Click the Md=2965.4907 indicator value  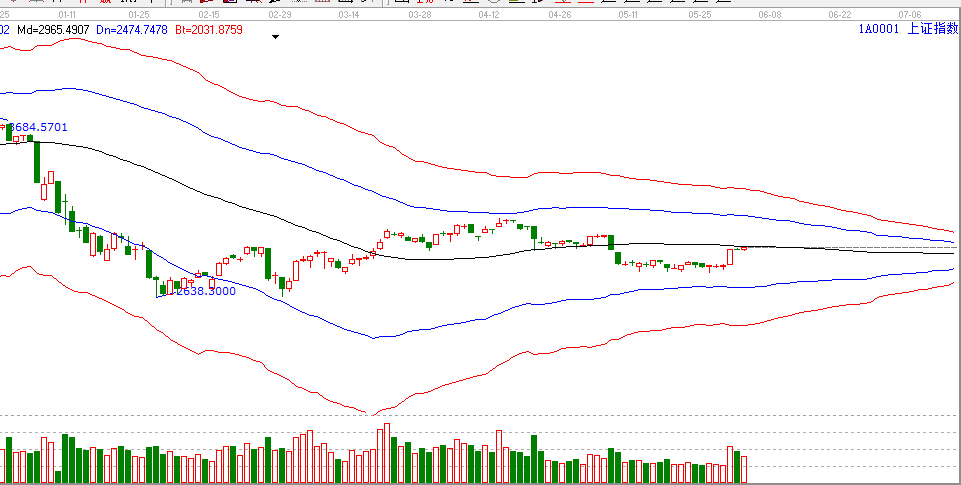pyautogui.click(x=51, y=30)
